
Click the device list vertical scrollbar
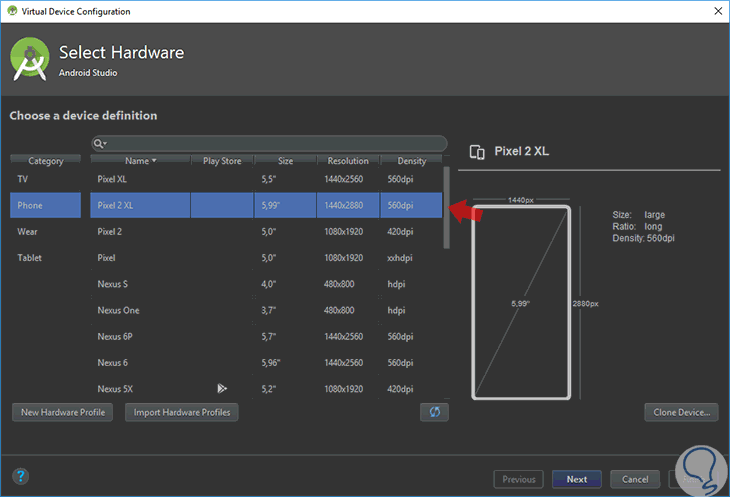pyautogui.click(x=446, y=208)
